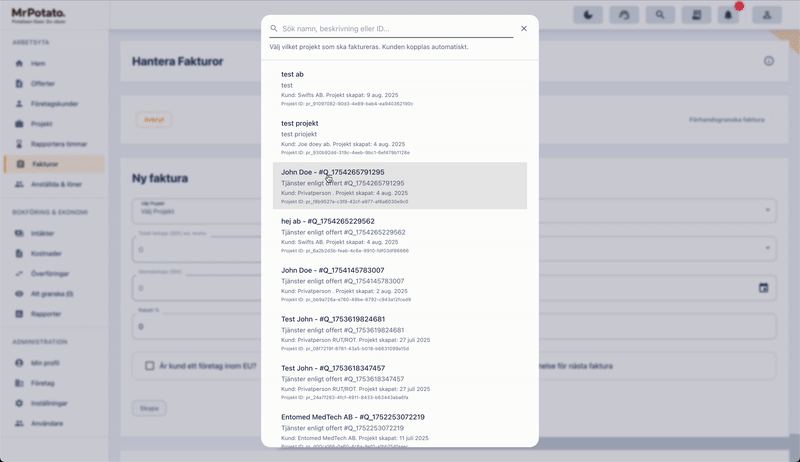Open Inställningar in sidebar

point(54,403)
